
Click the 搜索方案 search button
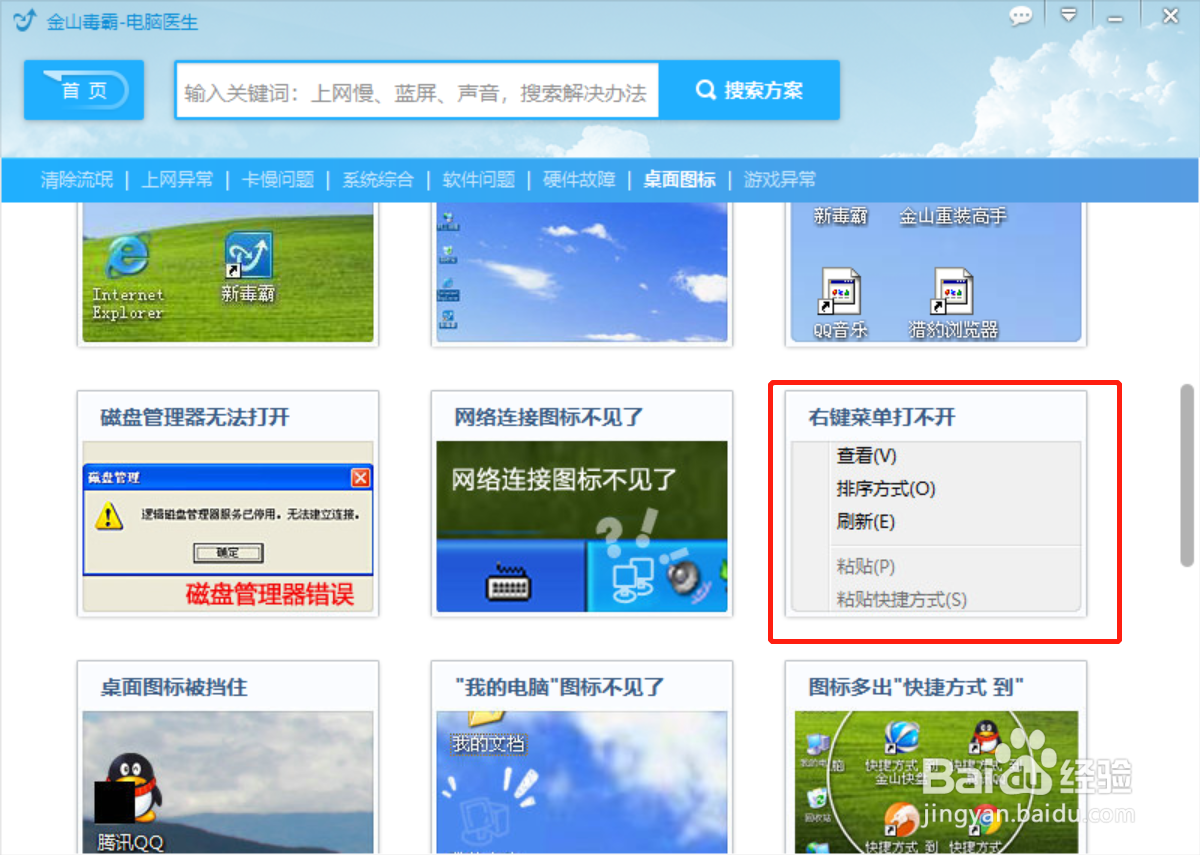pos(749,90)
